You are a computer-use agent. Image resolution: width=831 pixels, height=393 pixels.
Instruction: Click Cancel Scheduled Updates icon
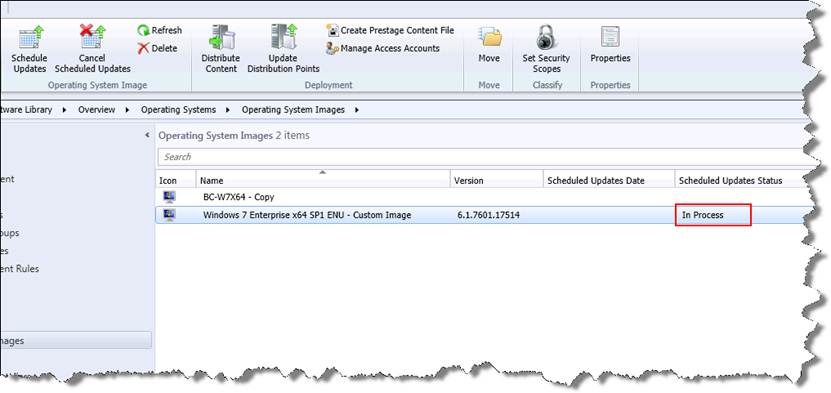coord(93,37)
